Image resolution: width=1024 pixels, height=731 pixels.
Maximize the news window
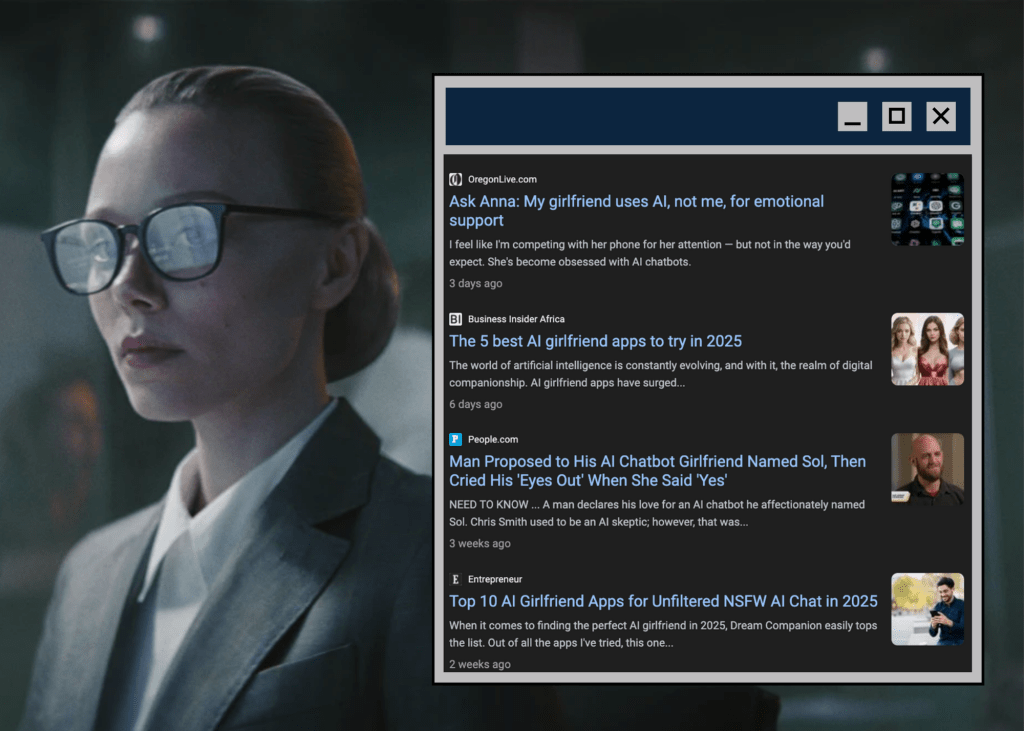896,117
